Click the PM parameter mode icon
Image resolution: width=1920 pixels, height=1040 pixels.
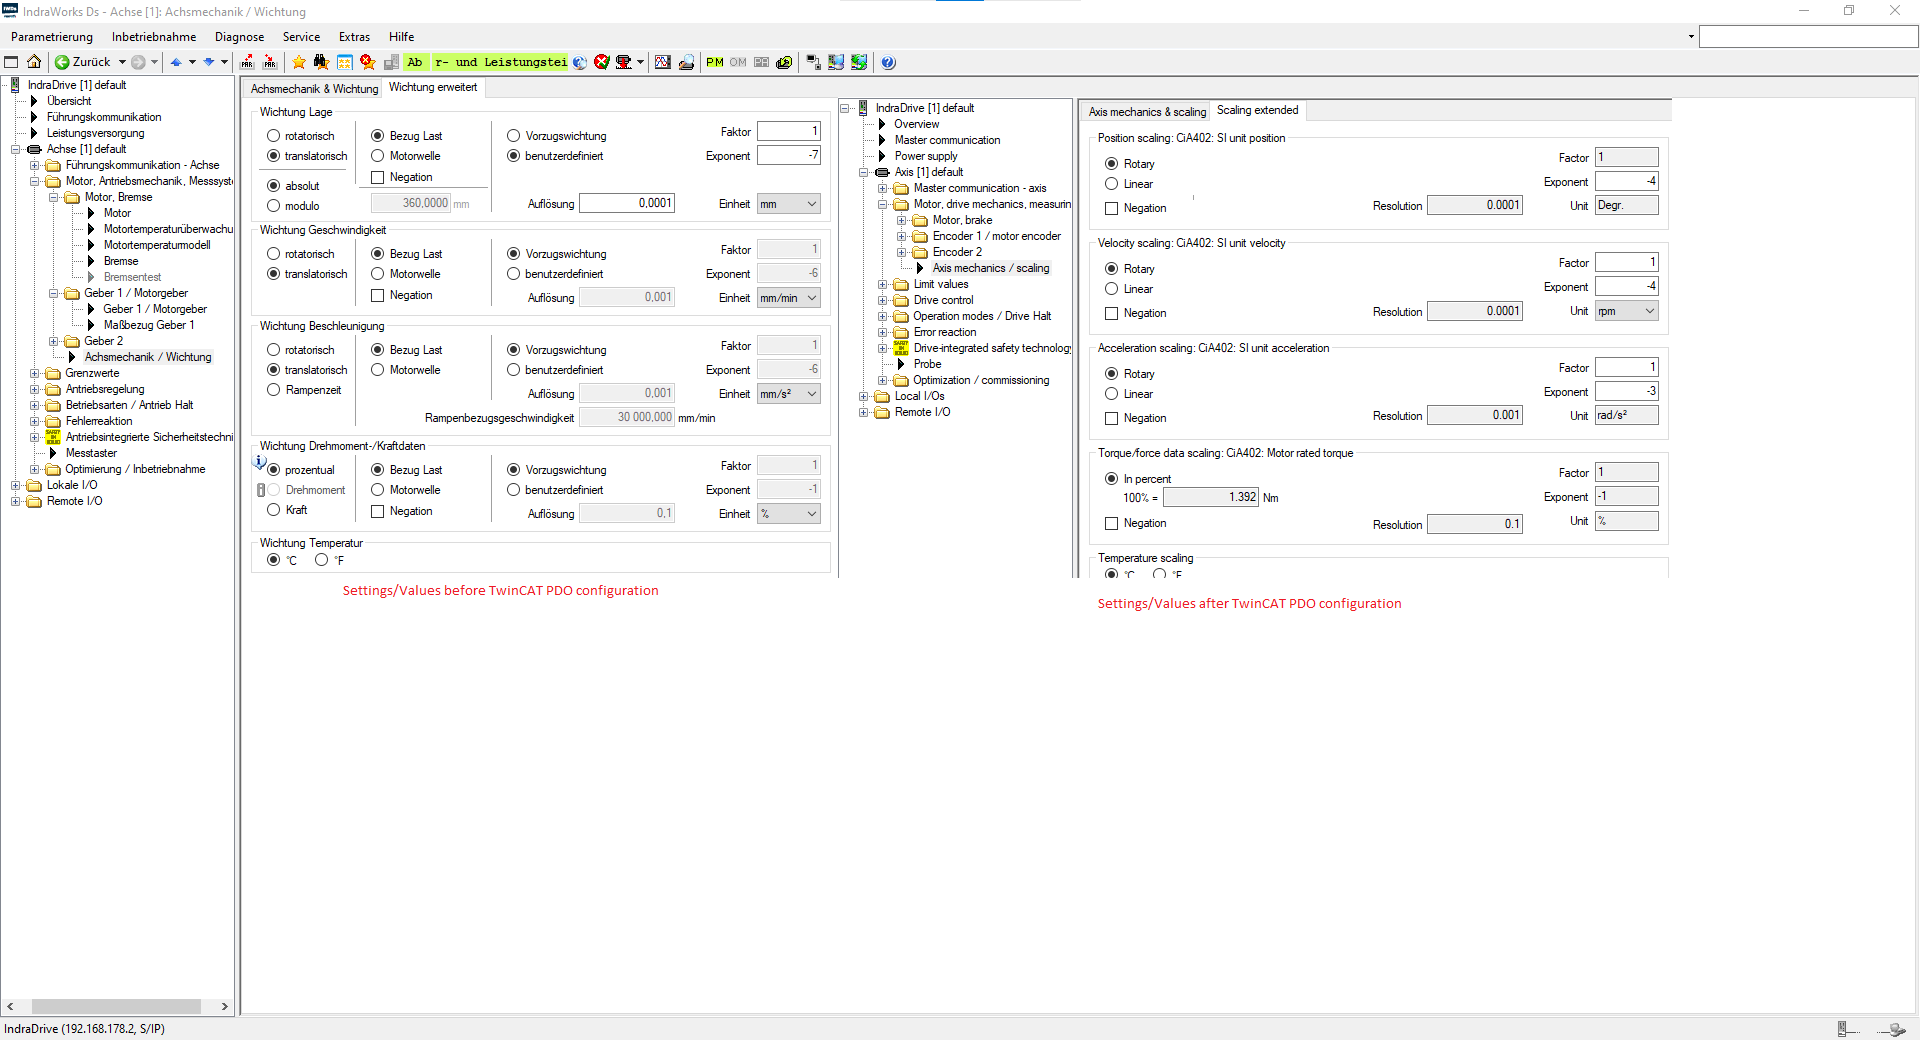[715, 62]
